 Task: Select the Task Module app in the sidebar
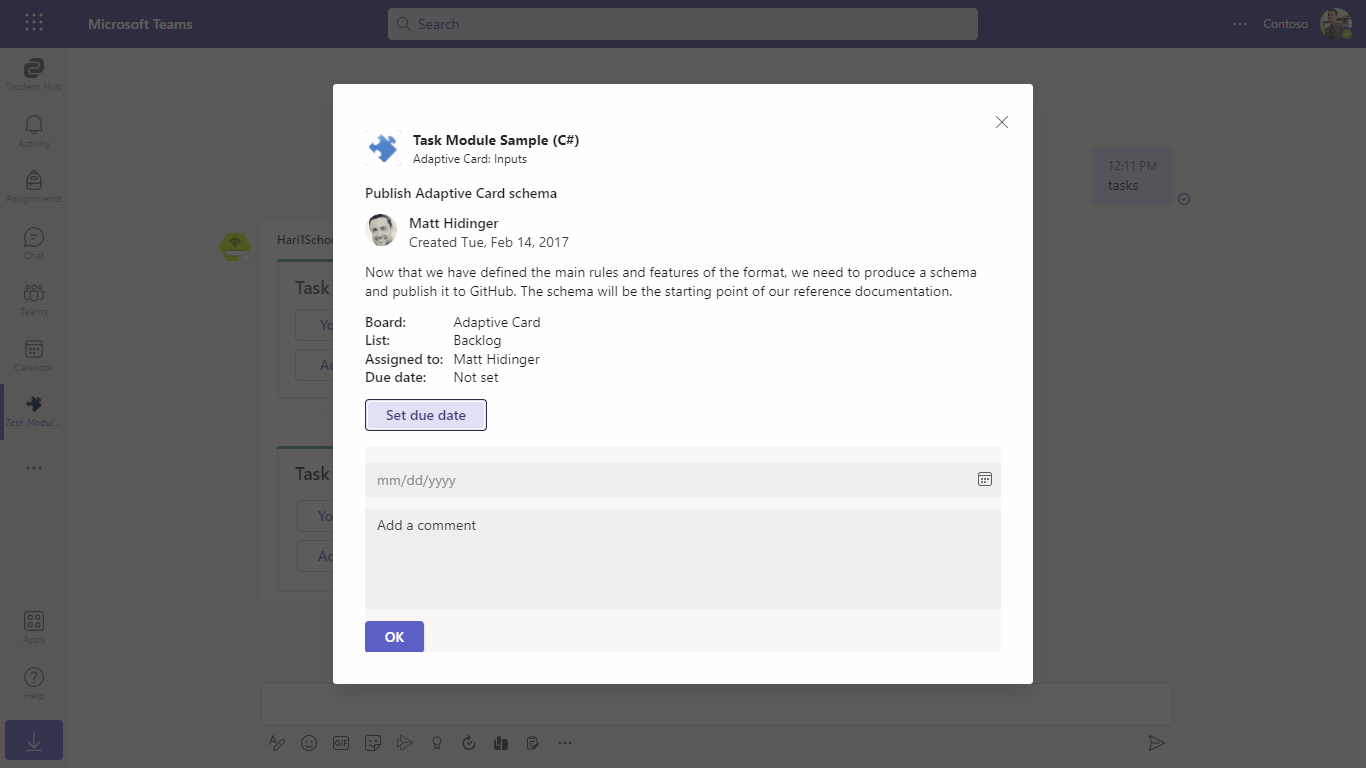(x=33, y=410)
